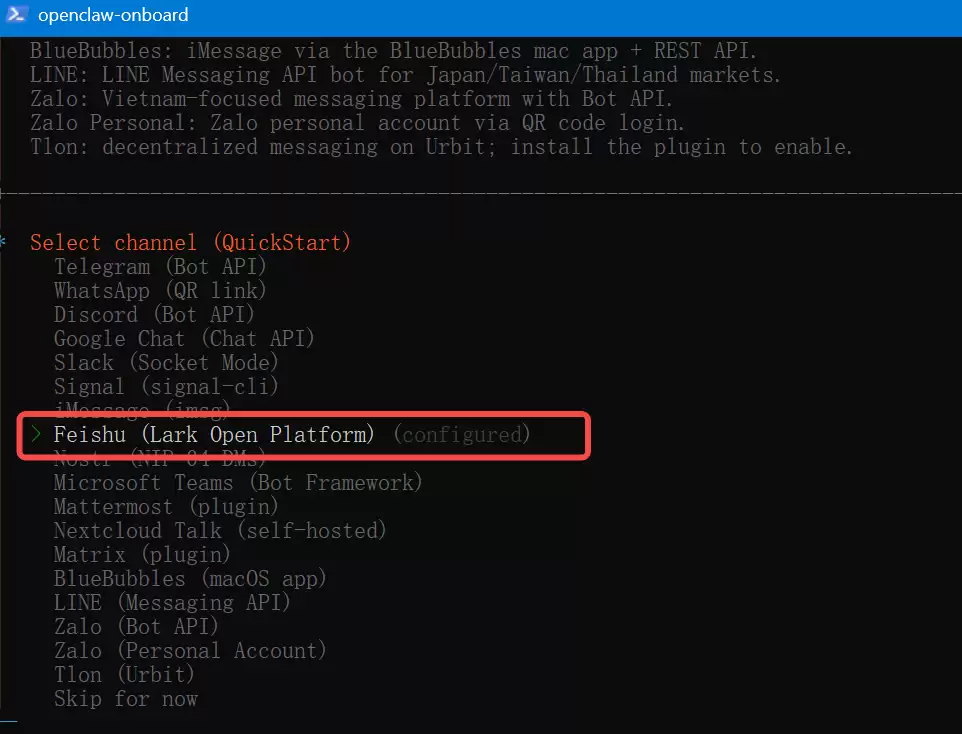Select LINE (Messaging API) channel
962x734 pixels.
tap(172, 602)
